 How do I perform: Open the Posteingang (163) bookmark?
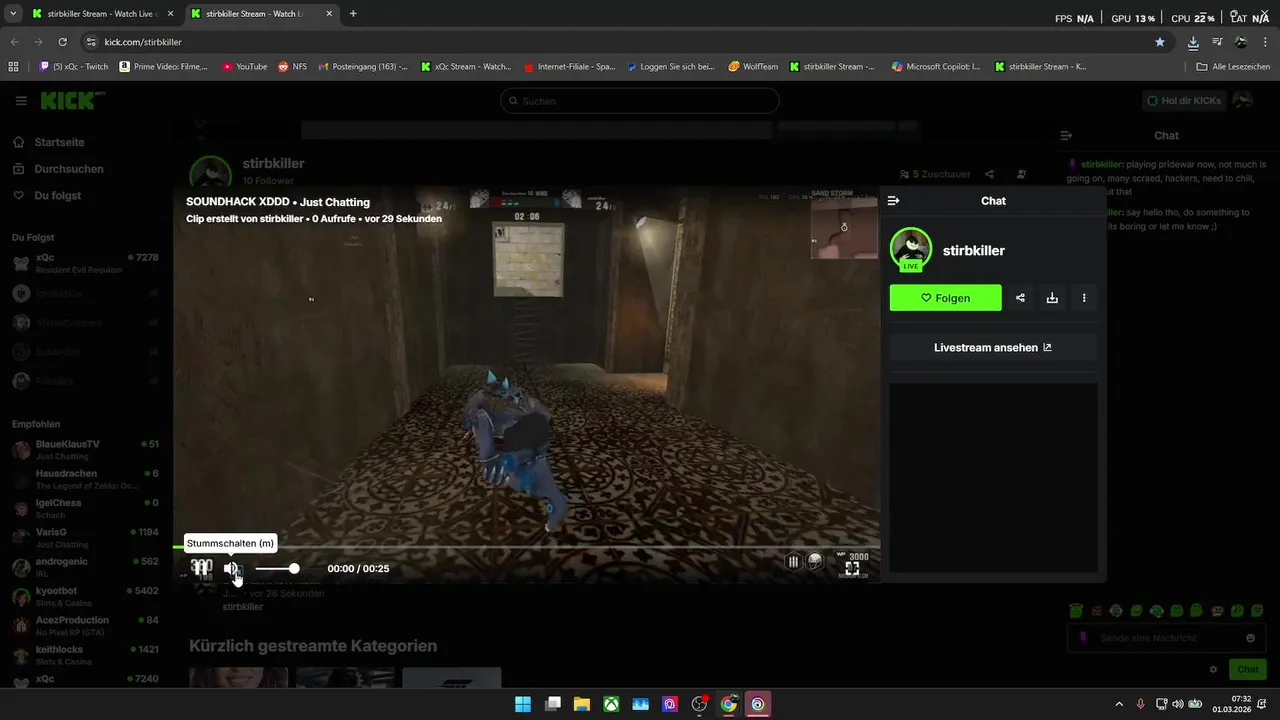[x=363, y=67]
